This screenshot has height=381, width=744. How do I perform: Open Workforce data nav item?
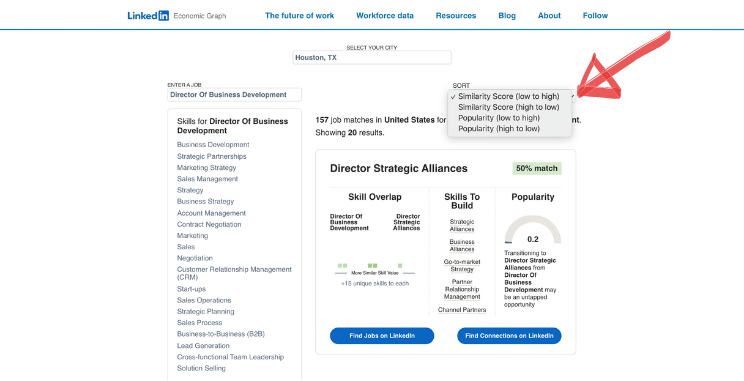point(385,16)
